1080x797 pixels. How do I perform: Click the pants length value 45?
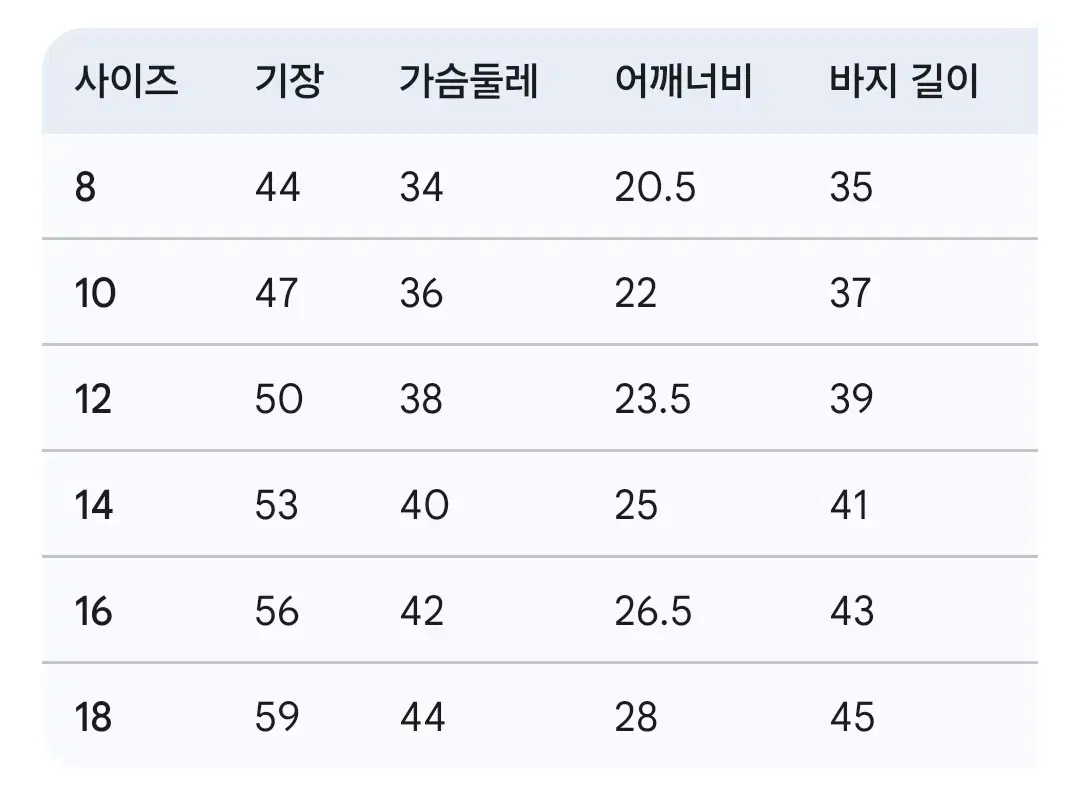click(x=852, y=717)
